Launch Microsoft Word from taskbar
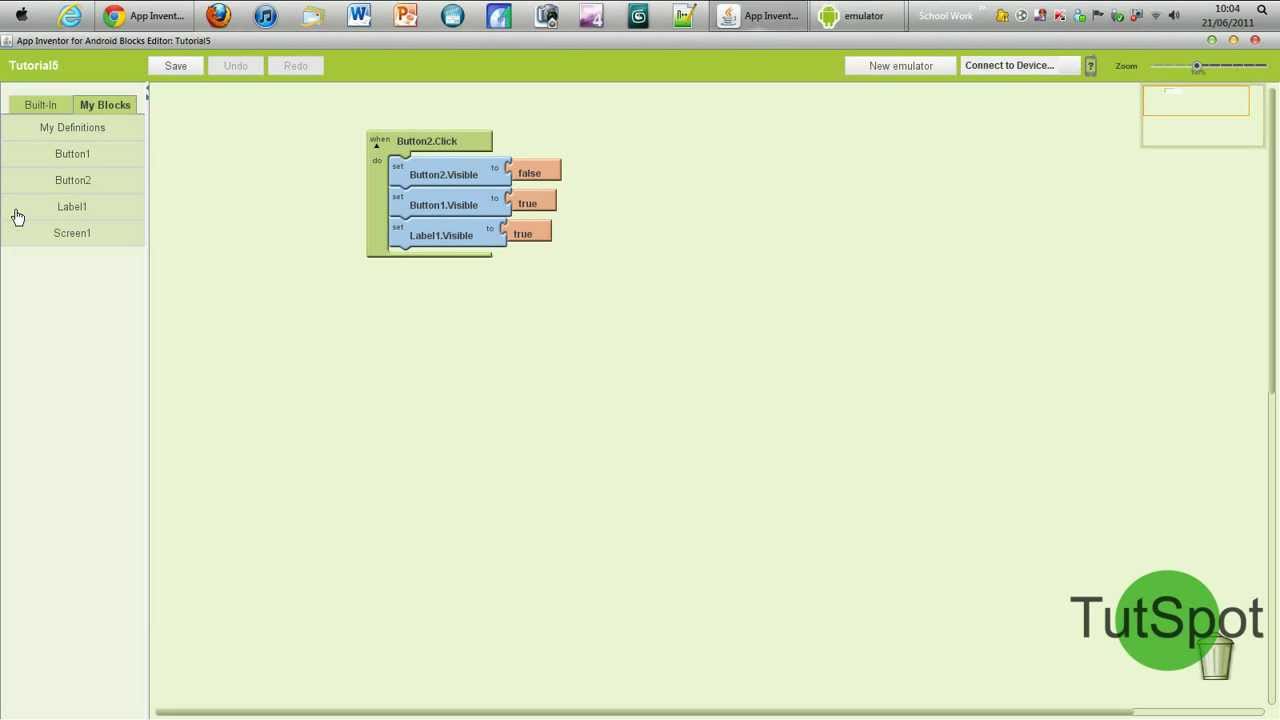The image size is (1280, 720). point(359,15)
